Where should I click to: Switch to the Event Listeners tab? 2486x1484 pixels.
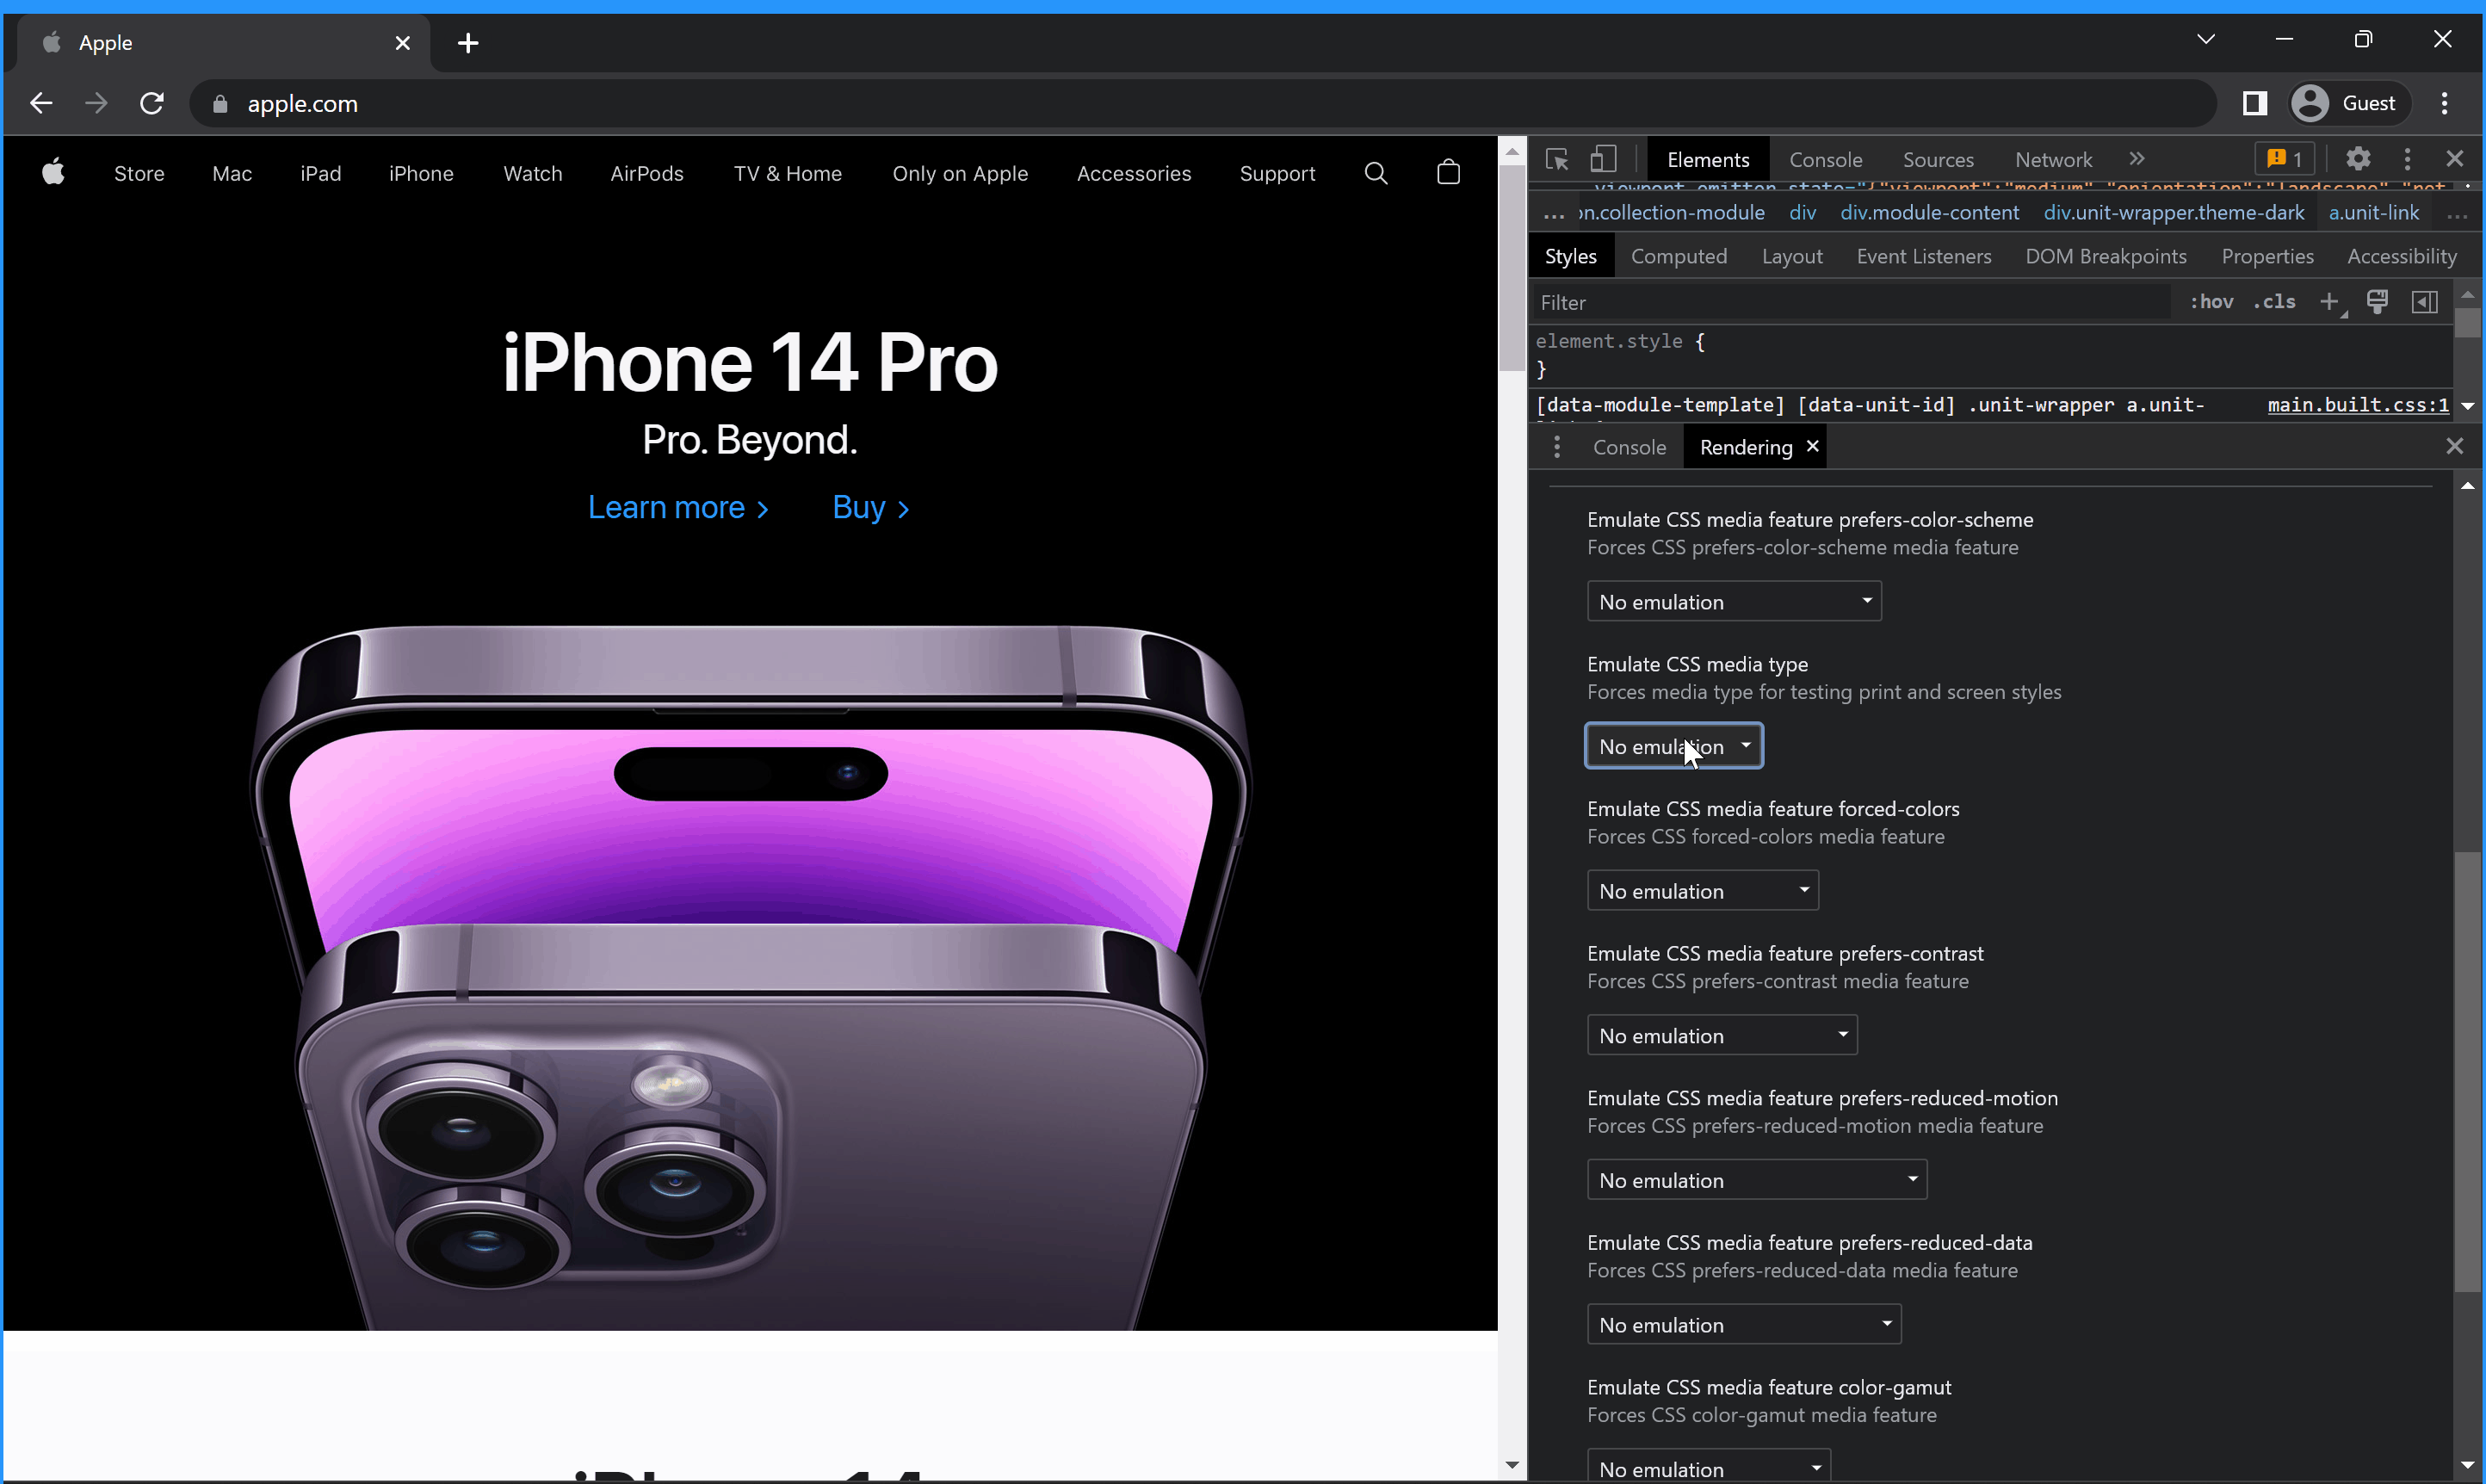pos(1922,255)
